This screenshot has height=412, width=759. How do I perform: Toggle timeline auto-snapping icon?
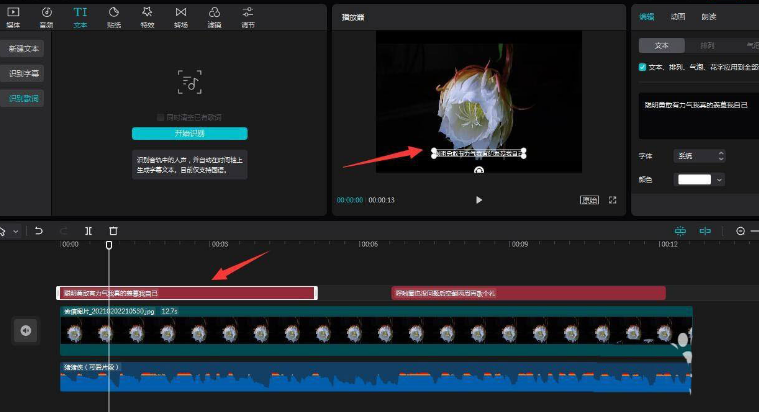[x=680, y=231]
